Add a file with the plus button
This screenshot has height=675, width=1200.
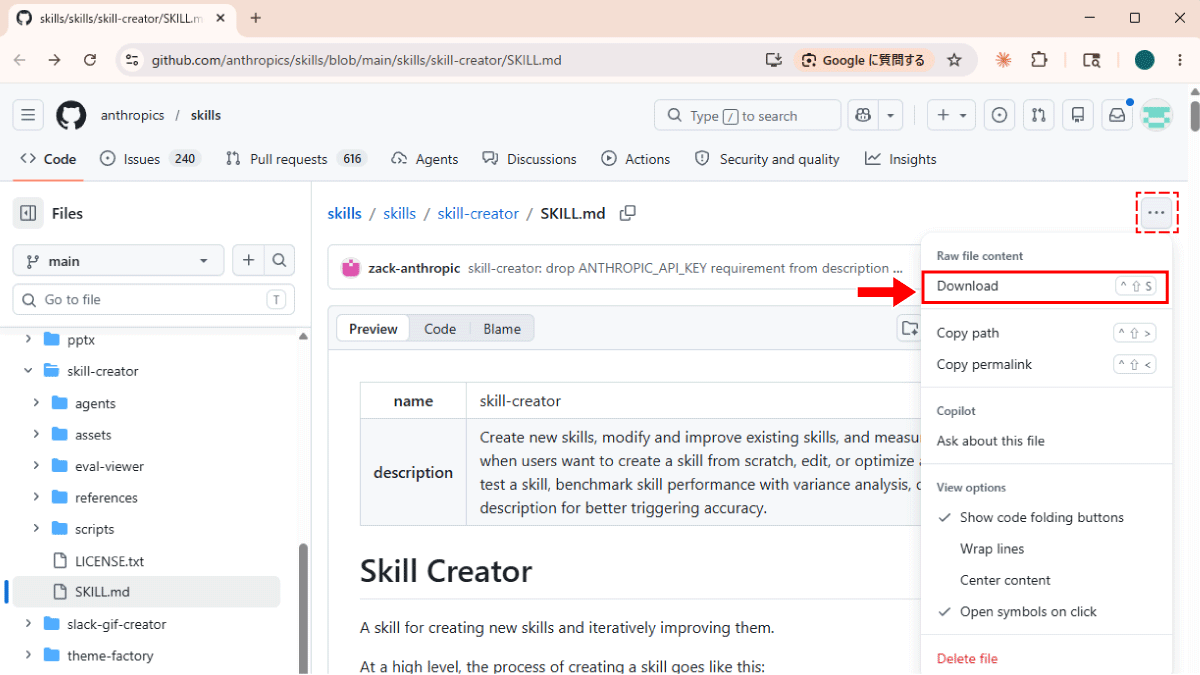[x=248, y=261]
